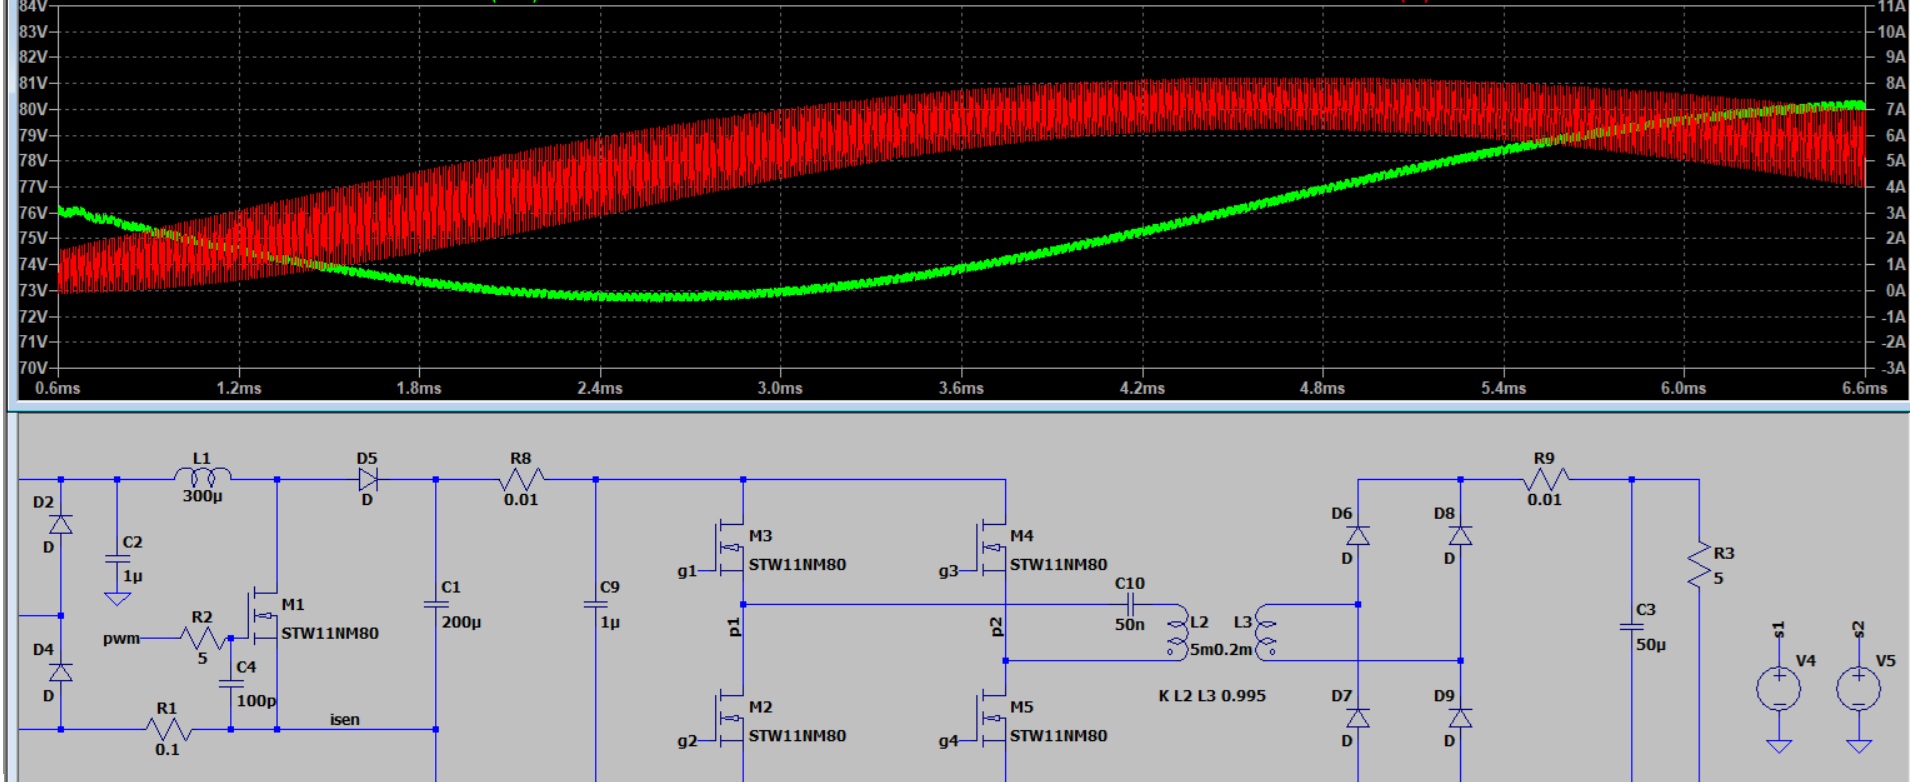Click the 3.0ms time axis label
1910x782 pixels.
click(x=779, y=388)
